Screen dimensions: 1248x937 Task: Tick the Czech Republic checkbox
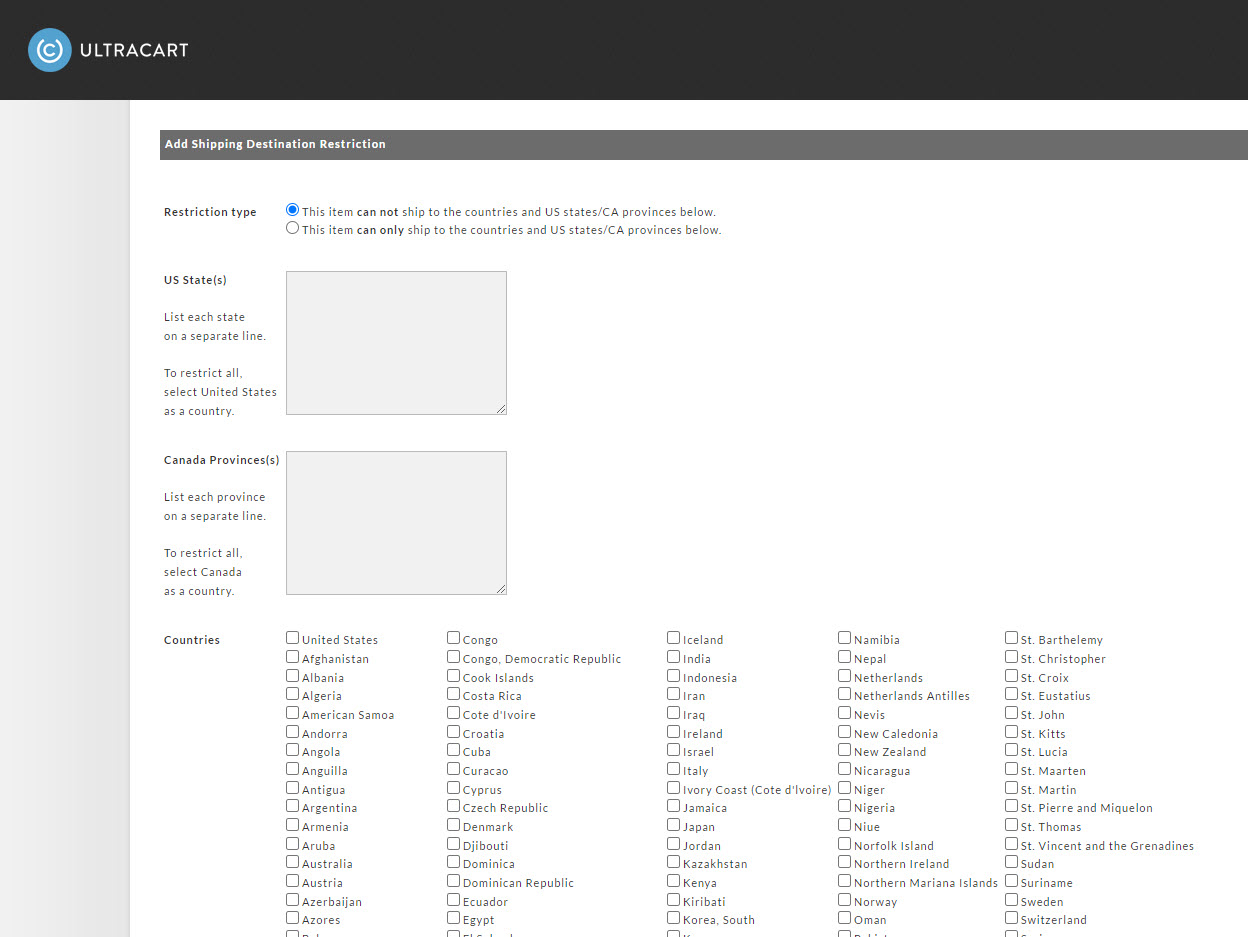tap(453, 806)
